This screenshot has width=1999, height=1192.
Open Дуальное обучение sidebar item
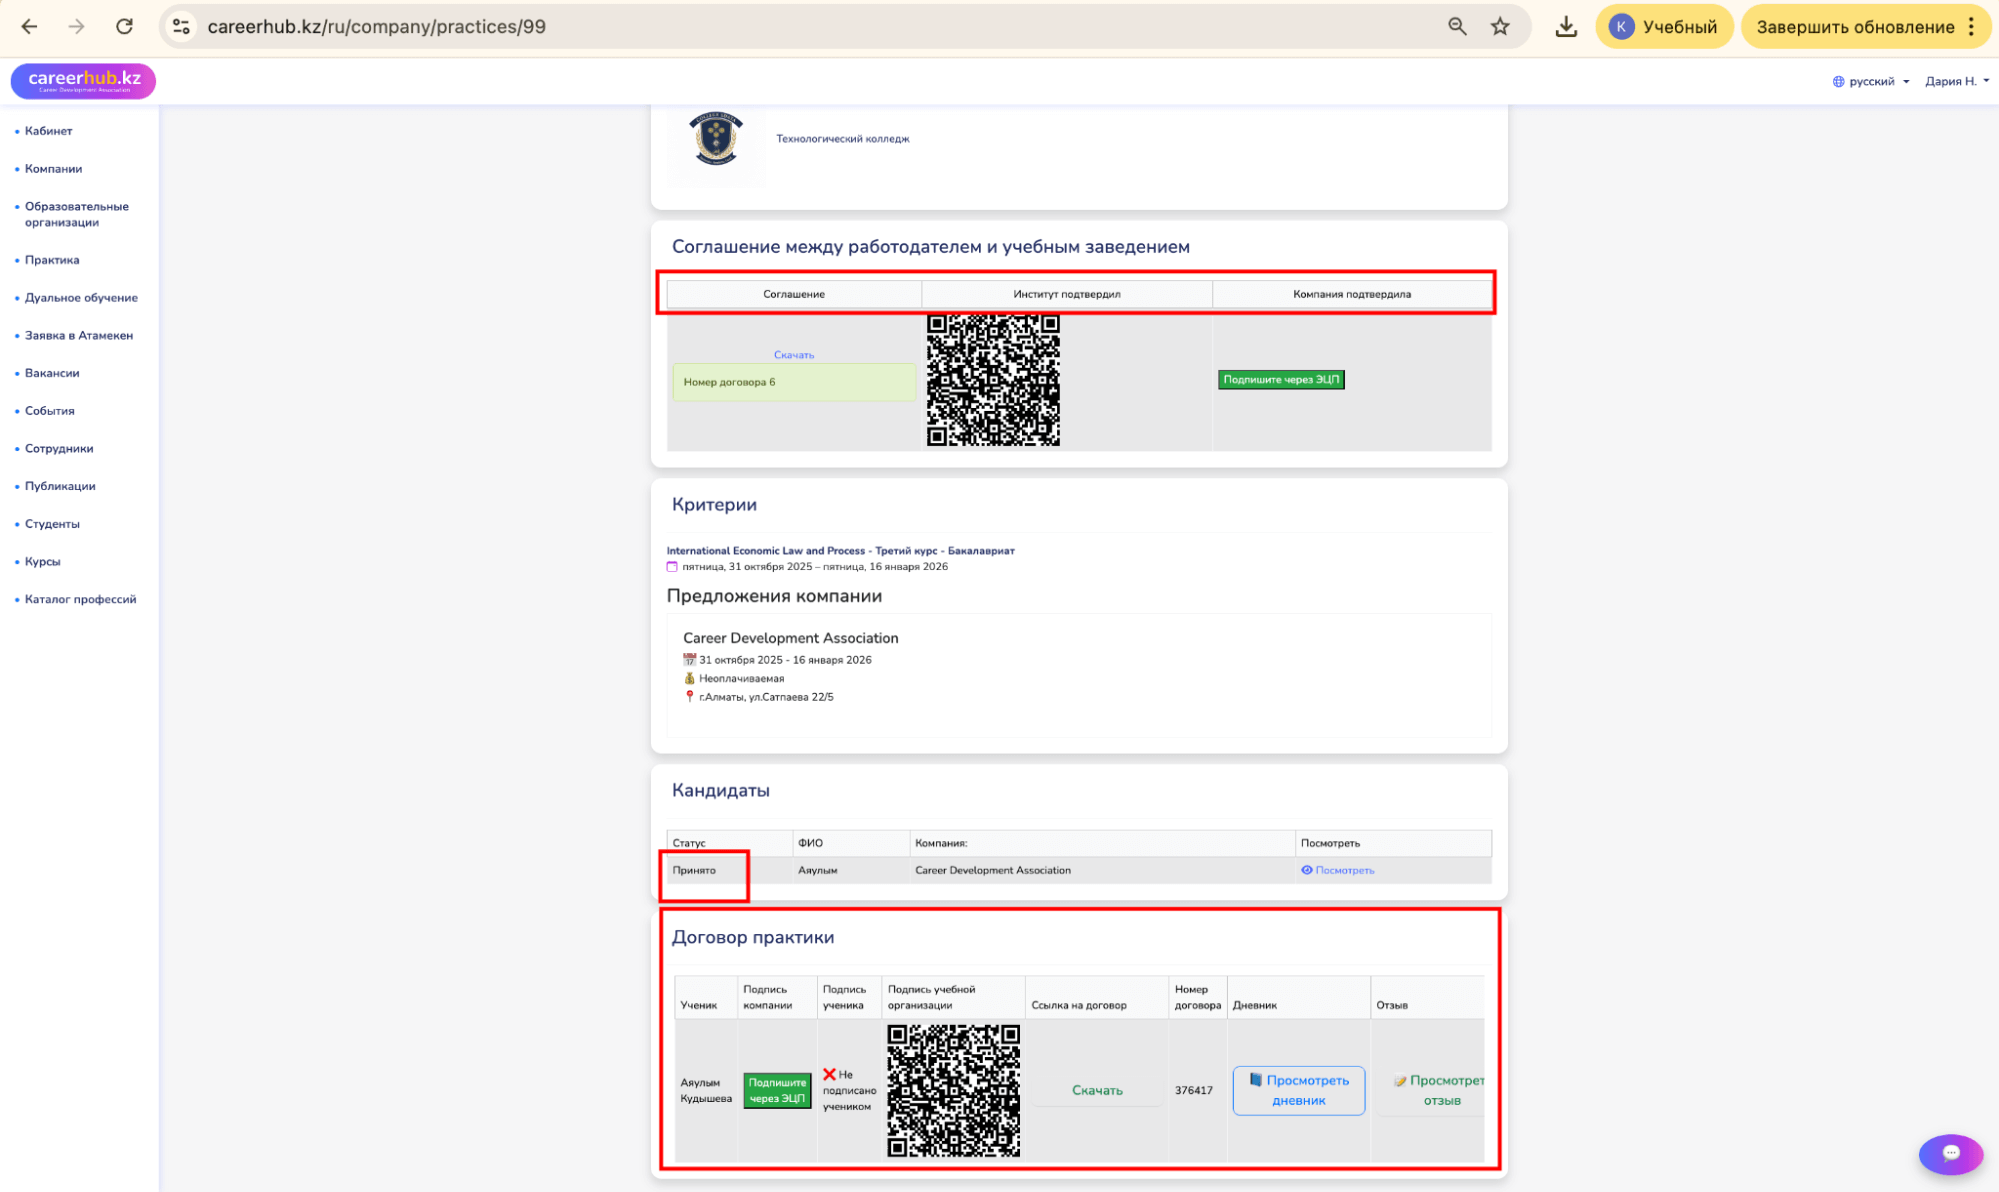pyautogui.click(x=81, y=298)
